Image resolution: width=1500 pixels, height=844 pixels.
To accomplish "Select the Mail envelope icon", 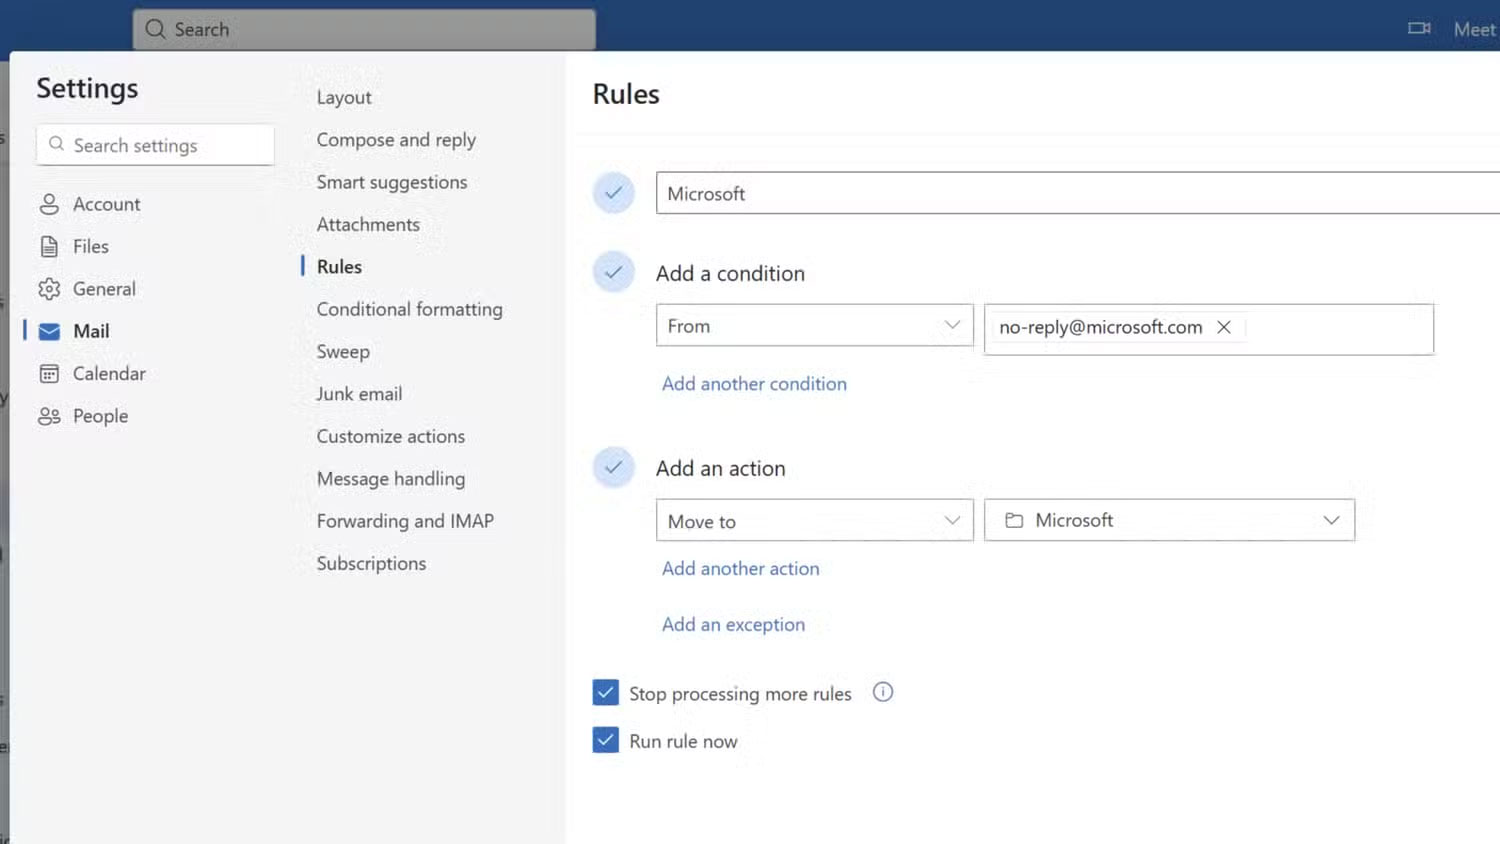I will pyautogui.click(x=48, y=331).
